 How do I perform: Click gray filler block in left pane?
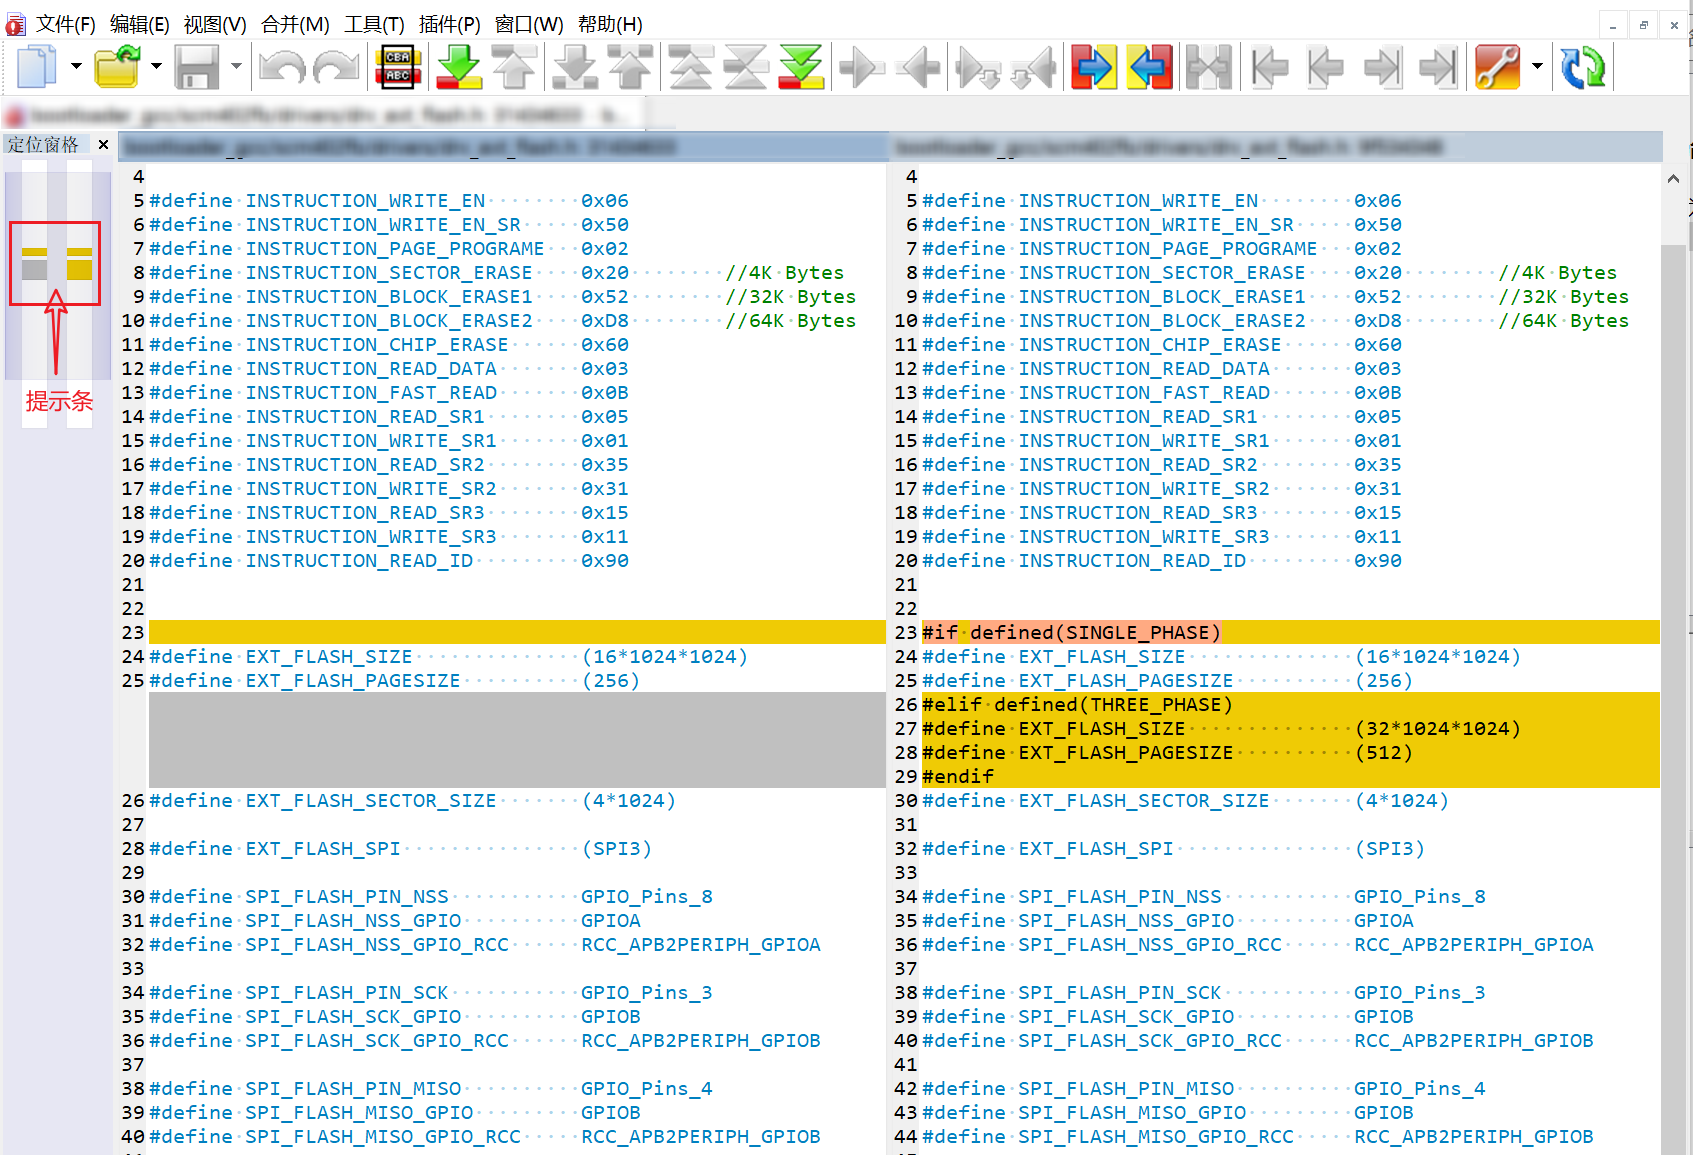click(517, 740)
